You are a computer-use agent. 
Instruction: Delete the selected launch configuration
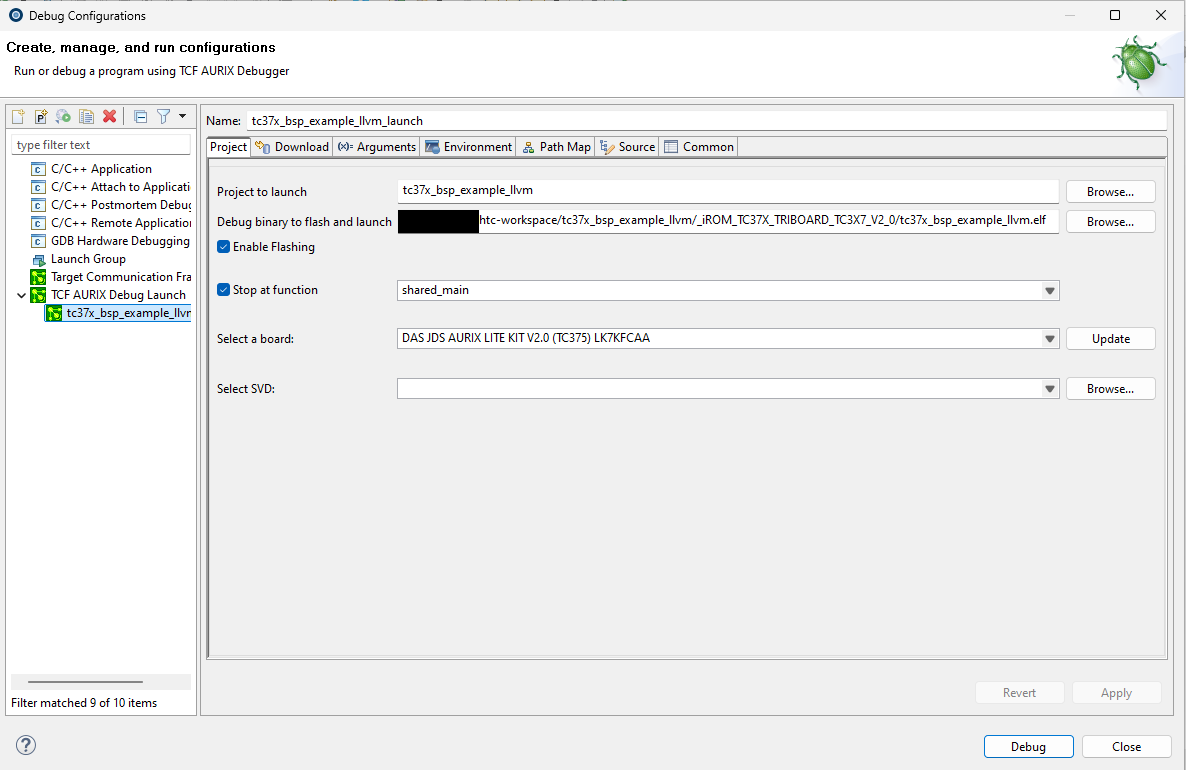coord(109,116)
